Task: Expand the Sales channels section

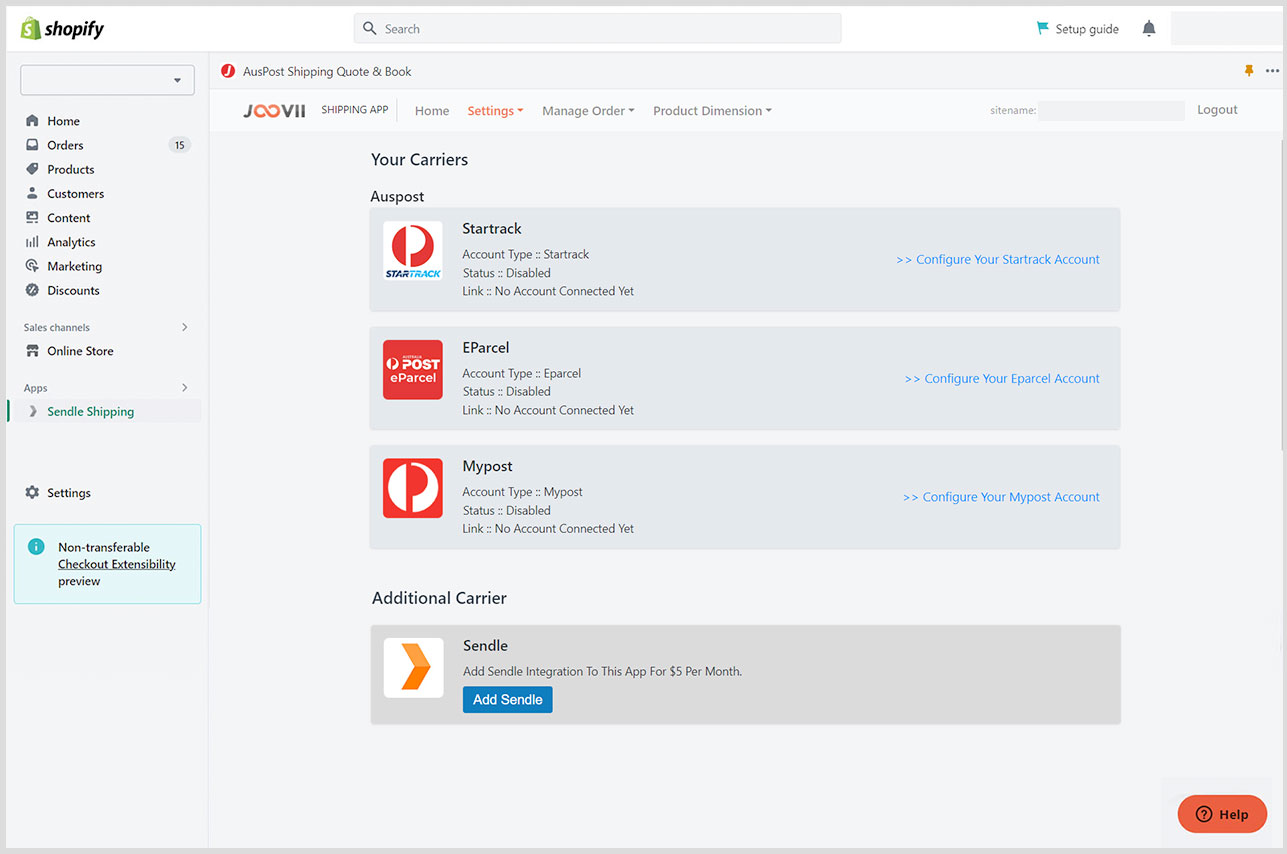Action: pos(184,327)
